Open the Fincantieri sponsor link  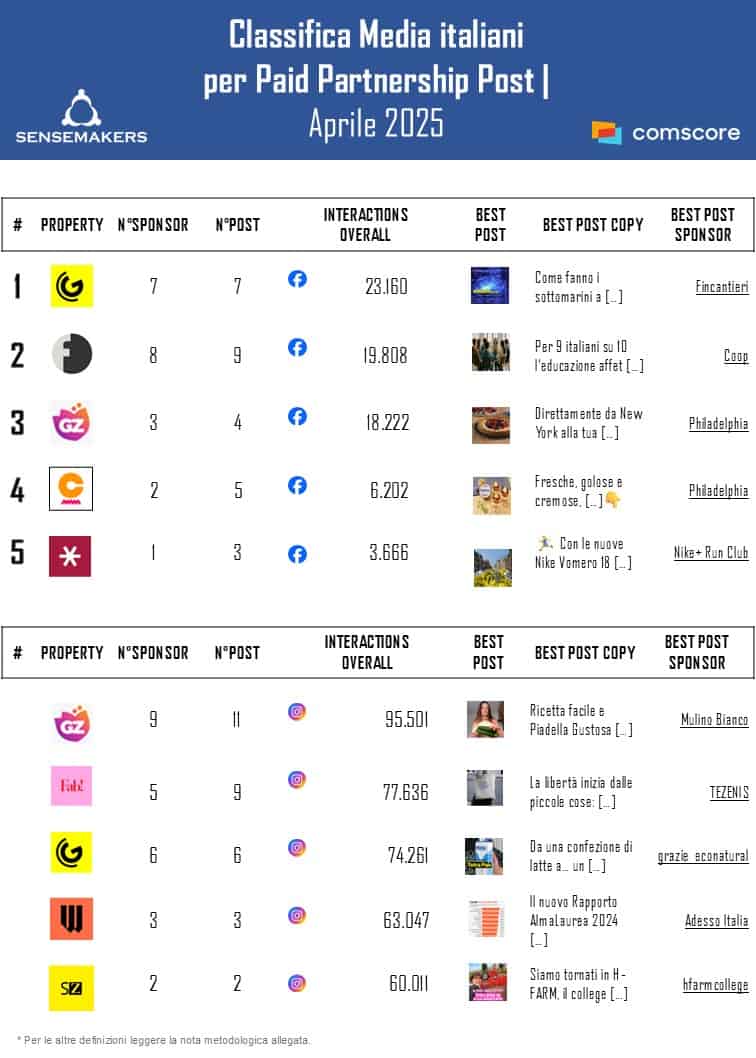coord(721,287)
